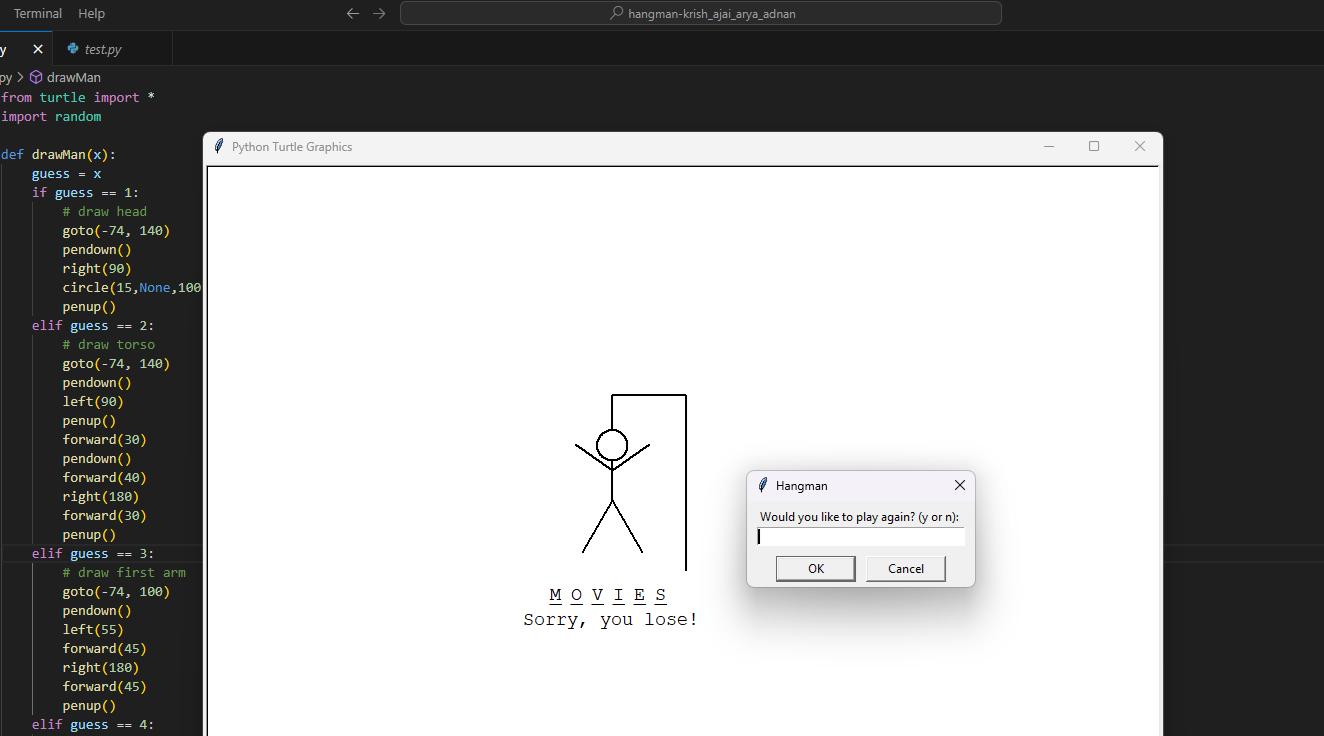The height and width of the screenshot is (736, 1324).
Task: Close the Hangman dialog
Action: (x=960, y=485)
